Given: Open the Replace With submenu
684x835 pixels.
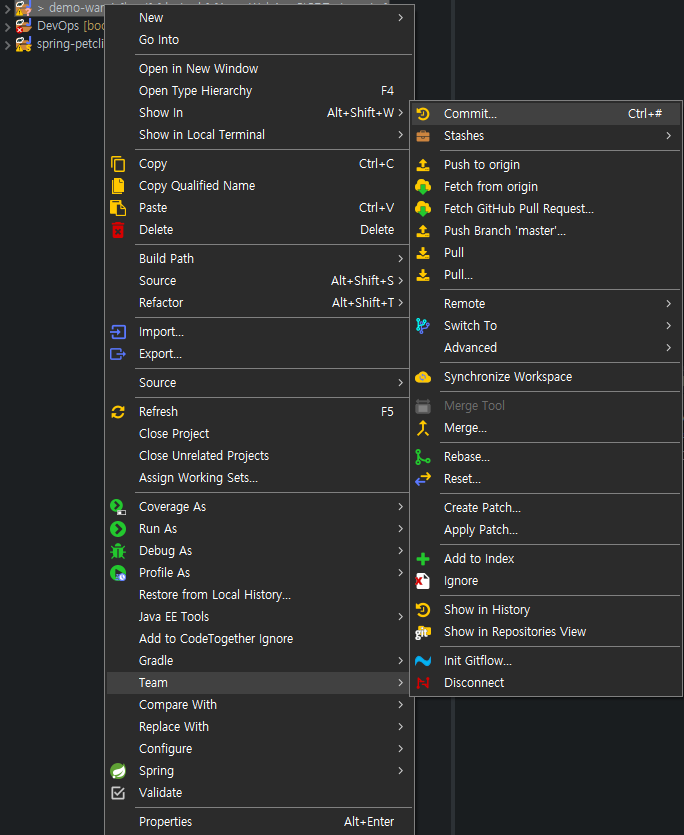Looking at the screenshot, I should pos(259,727).
